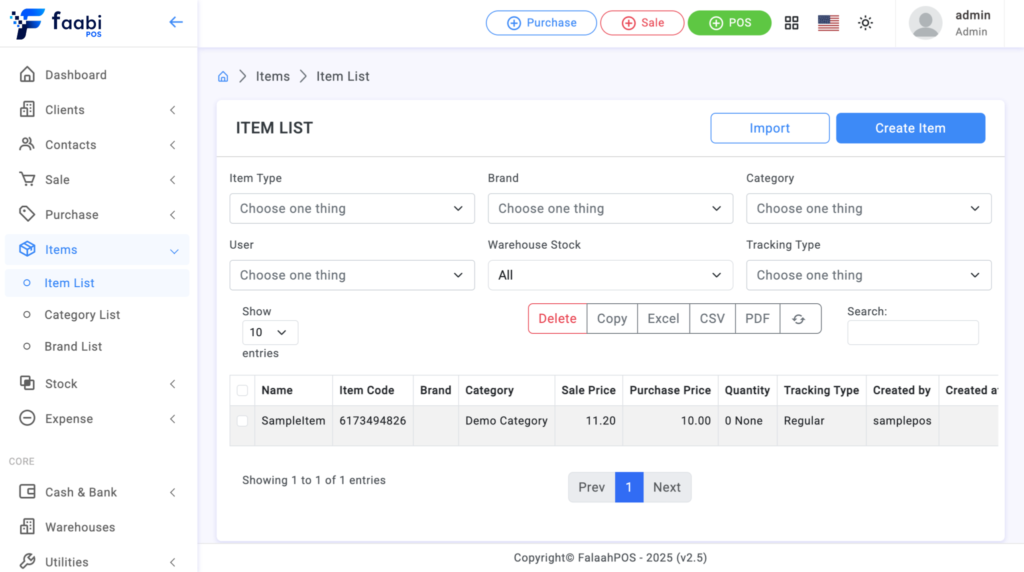
Task: Open the Brand filter dropdown
Action: (610, 208)
